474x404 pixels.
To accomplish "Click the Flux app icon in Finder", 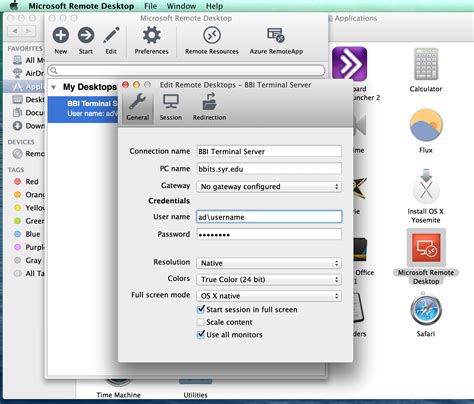I will [426, 126].
